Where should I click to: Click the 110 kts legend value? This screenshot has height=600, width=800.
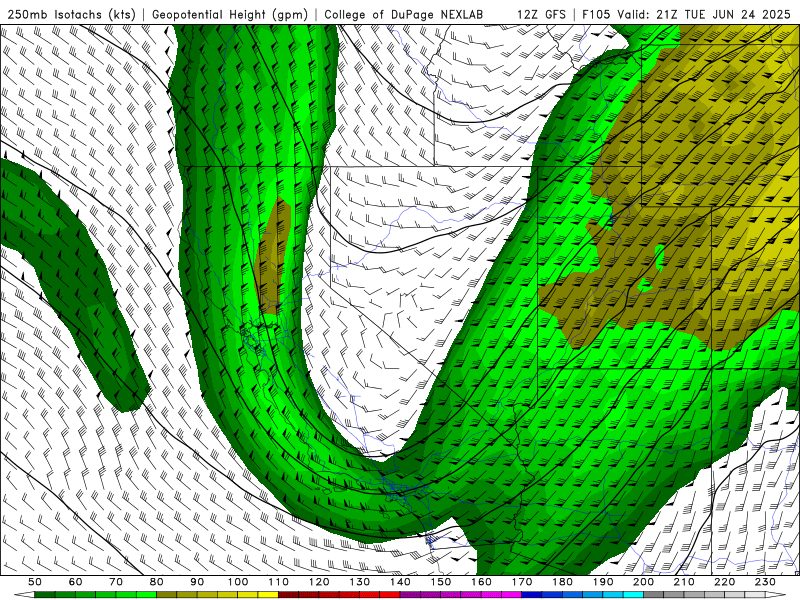click(x=279, y=582)
